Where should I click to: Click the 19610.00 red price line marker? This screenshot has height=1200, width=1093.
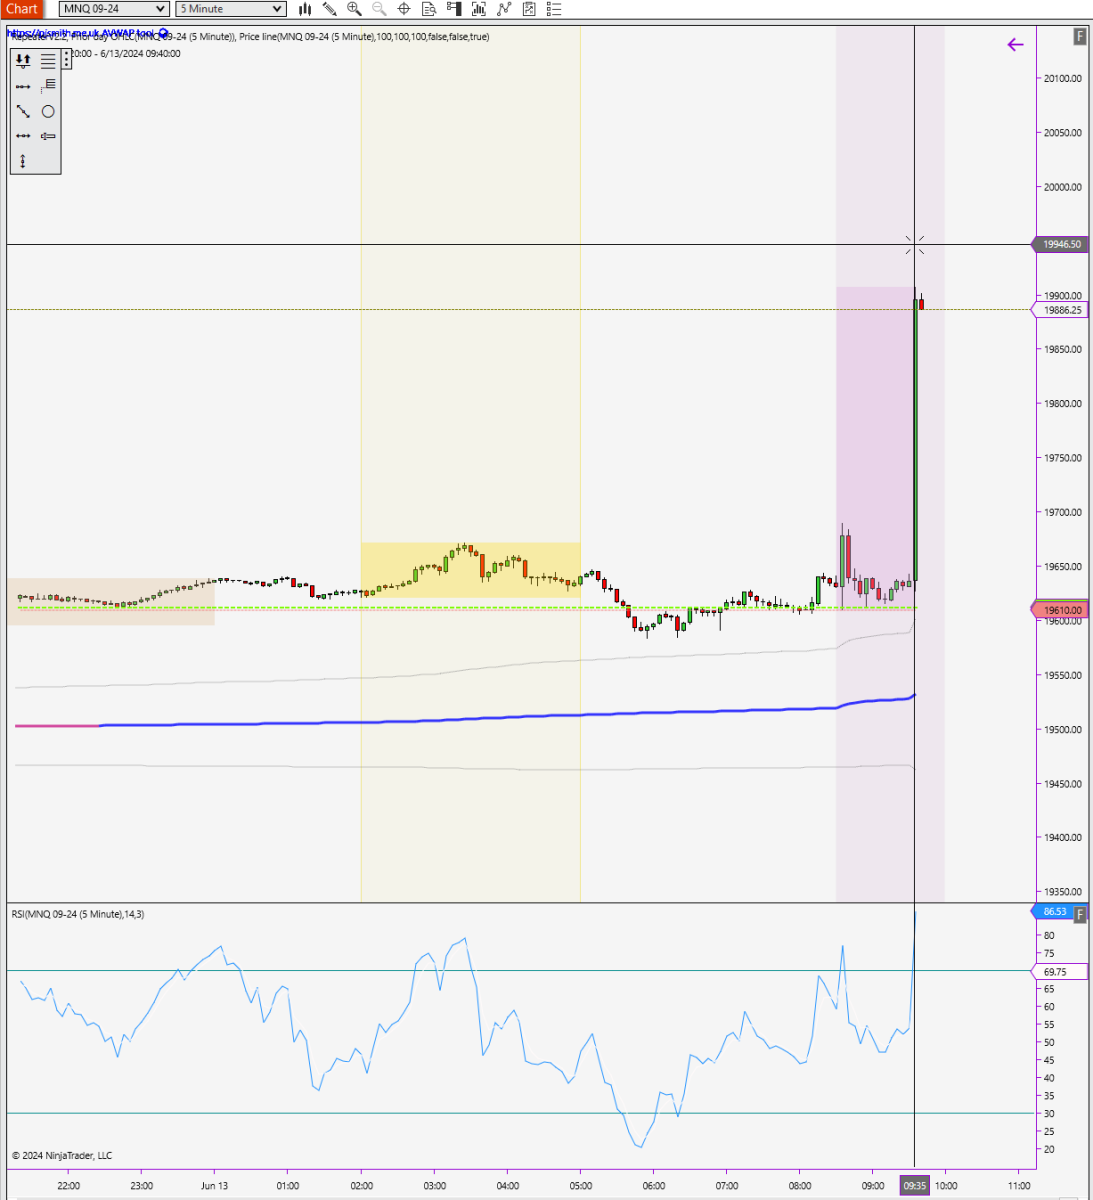click(1060, 610)
